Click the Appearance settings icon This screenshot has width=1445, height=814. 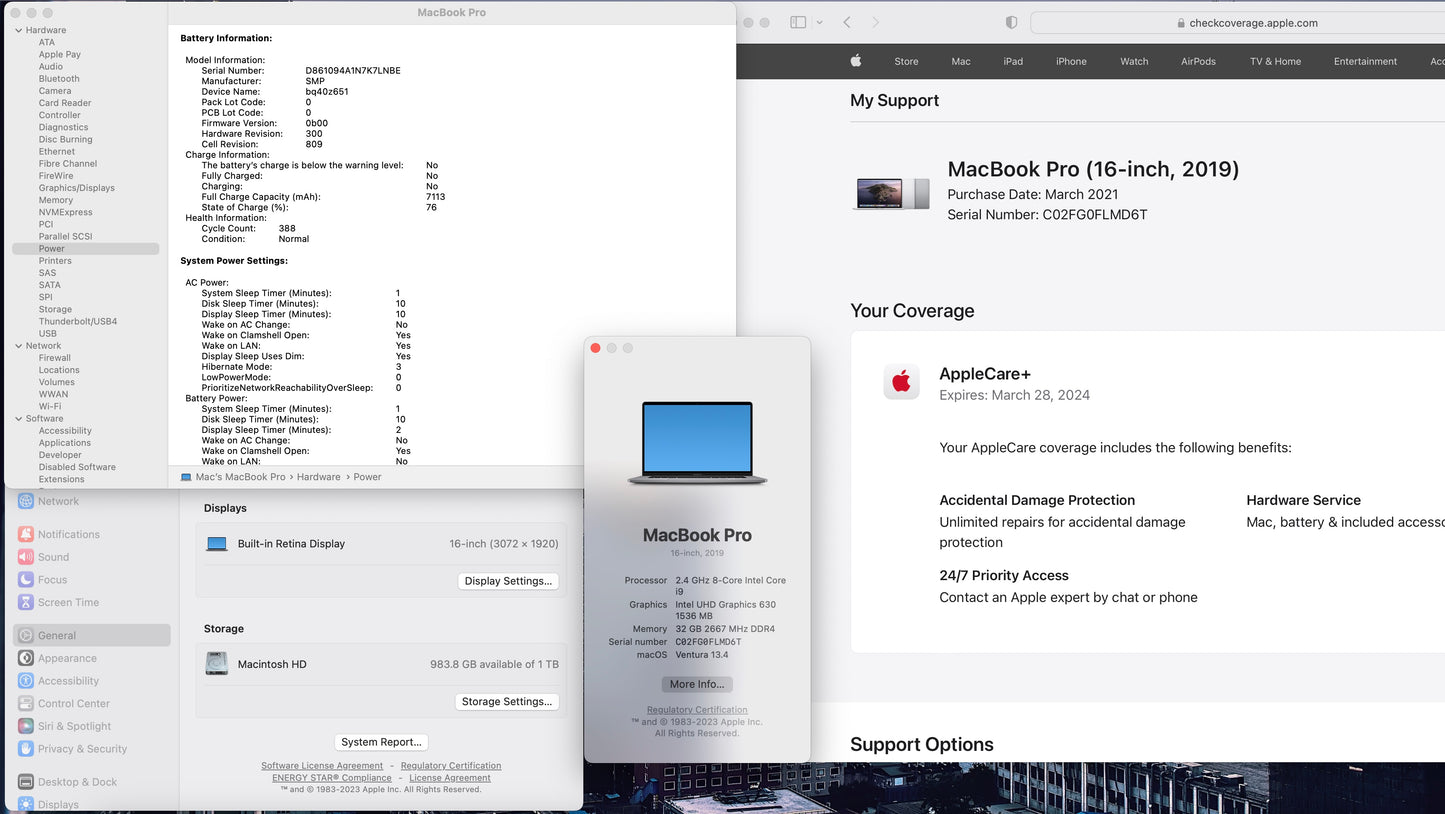[25, 658]
